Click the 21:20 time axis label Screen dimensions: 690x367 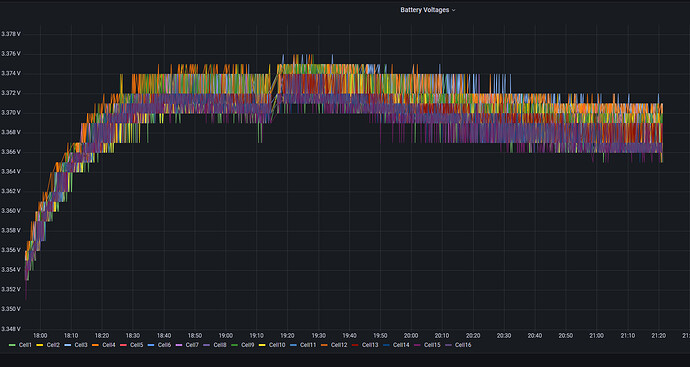click(x=658, y=335)
